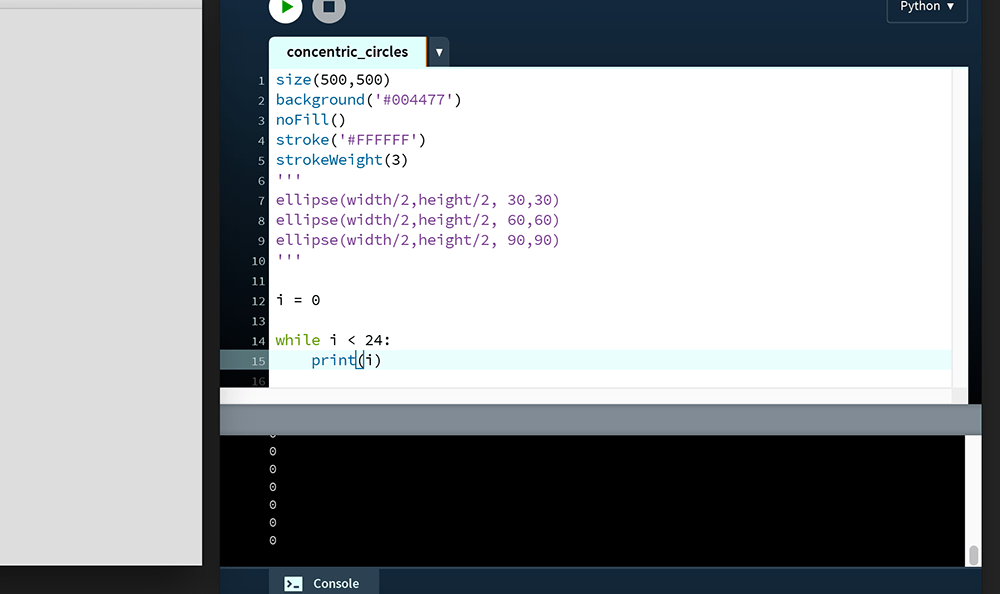
Task: Click the print(i) code line
Action: [346, 360]
